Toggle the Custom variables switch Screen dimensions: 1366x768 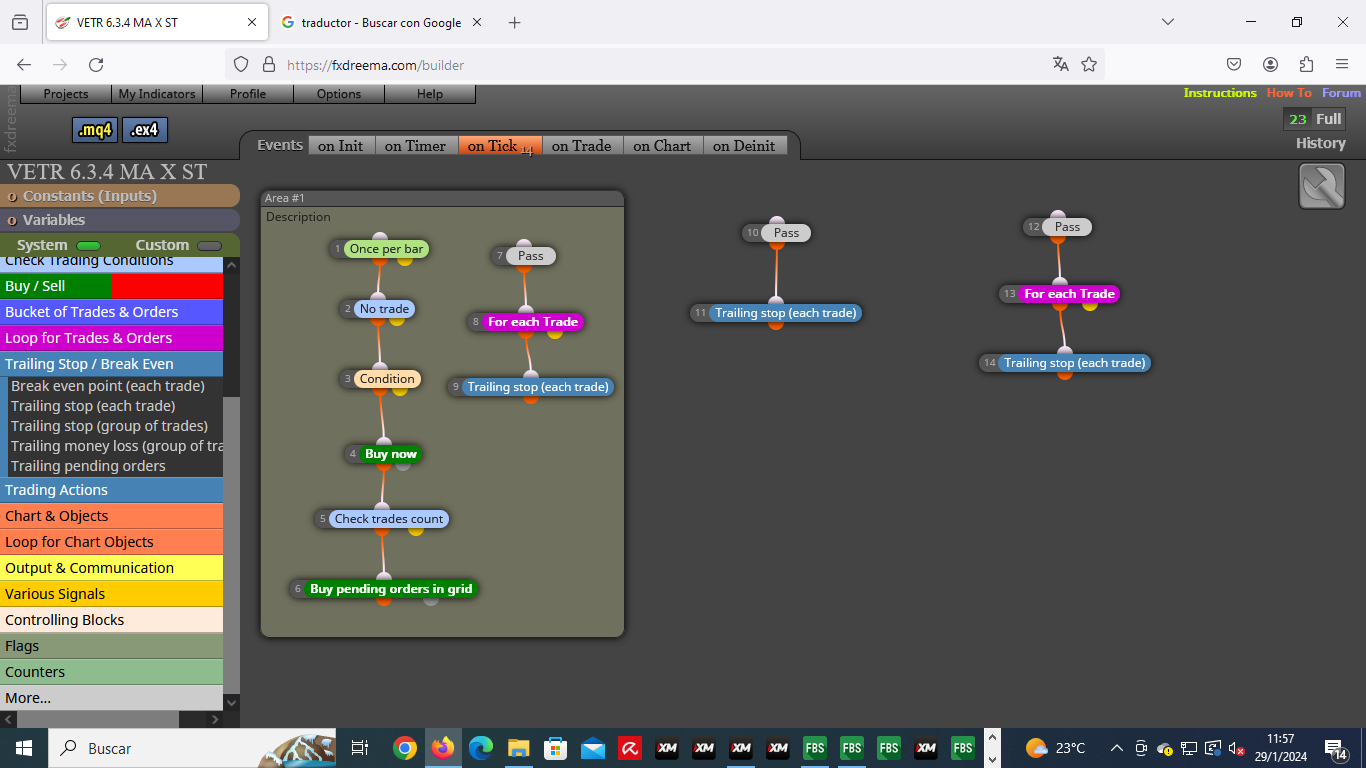tap(209, 246)
